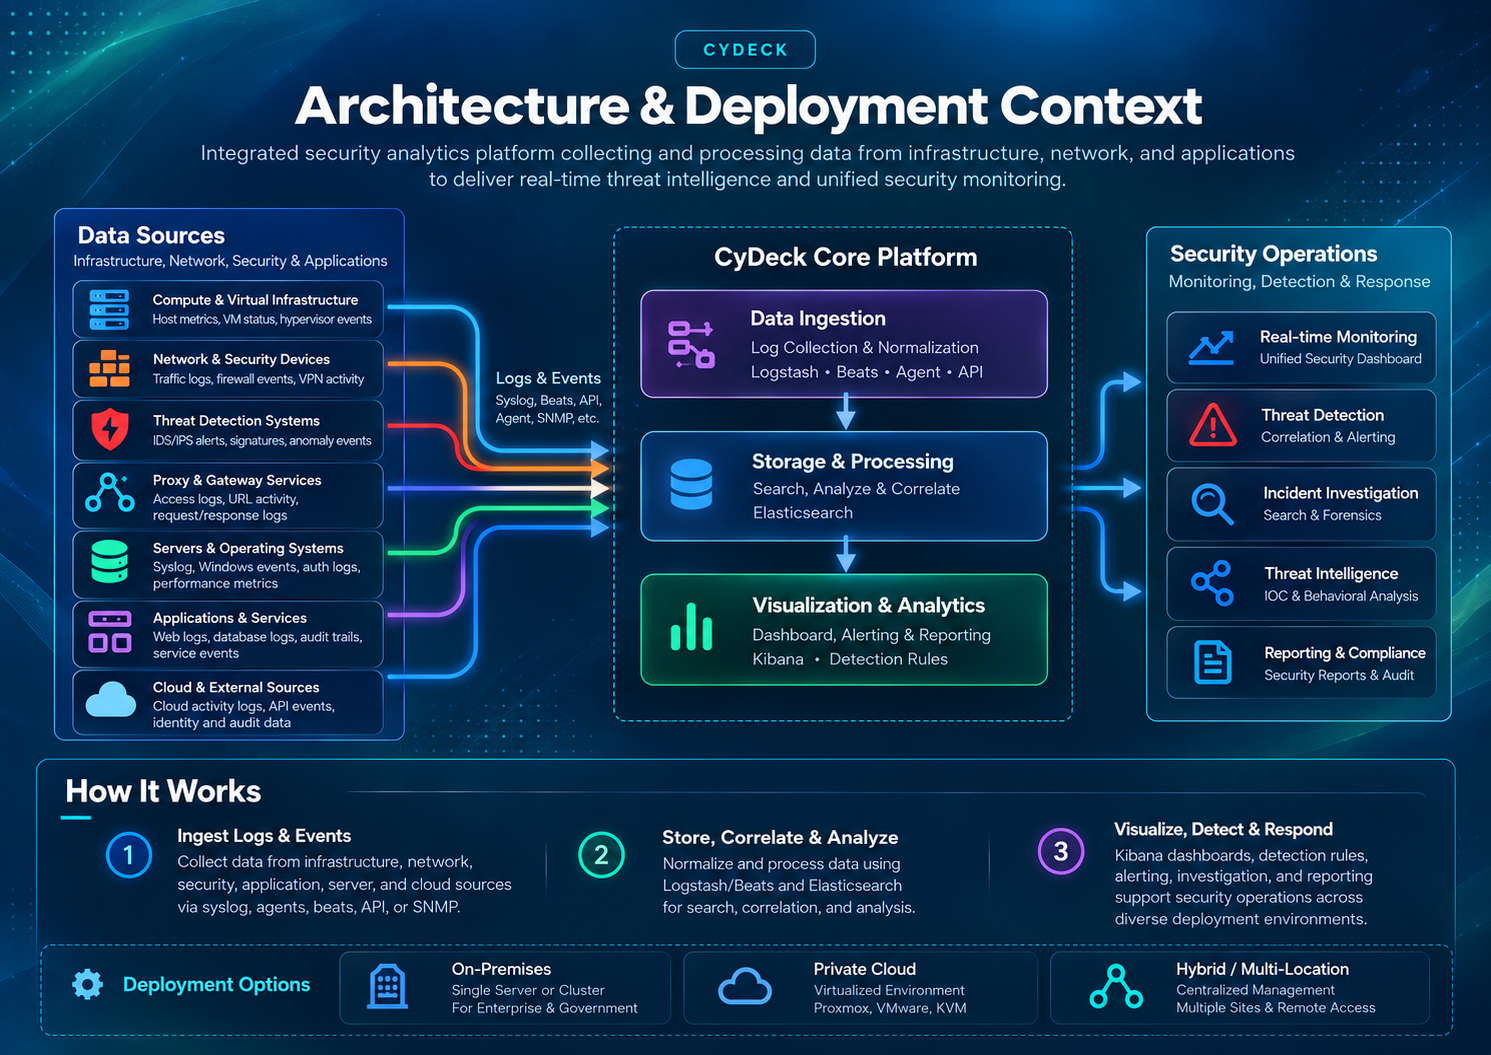Click "Logstash • Beats • Agent • API" text
Image resolution: width=1491 pixels, height=1055 pixels.
[x=867, y=372]
